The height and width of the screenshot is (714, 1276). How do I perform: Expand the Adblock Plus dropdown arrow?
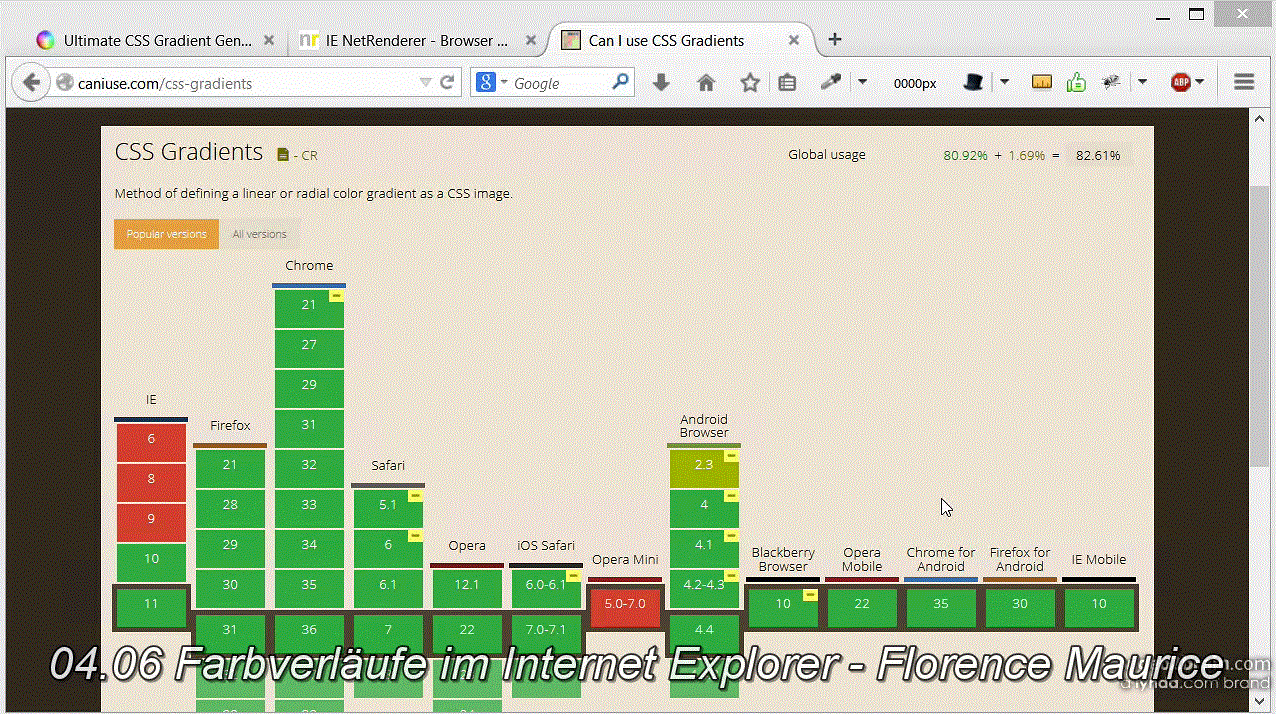tap(1200, 83)
